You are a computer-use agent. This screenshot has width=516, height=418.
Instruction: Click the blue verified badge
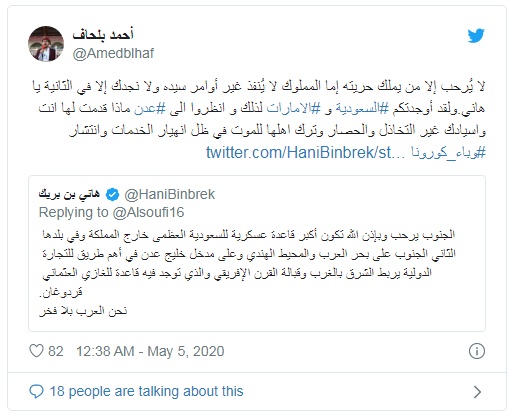[112, 194]
